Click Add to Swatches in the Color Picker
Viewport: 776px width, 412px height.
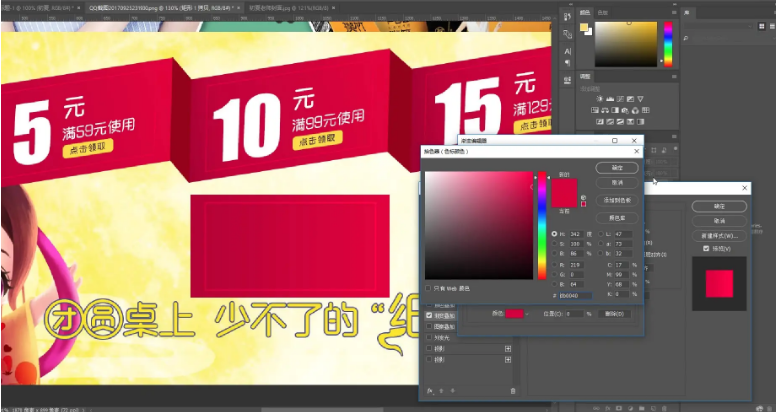(617, 201)
